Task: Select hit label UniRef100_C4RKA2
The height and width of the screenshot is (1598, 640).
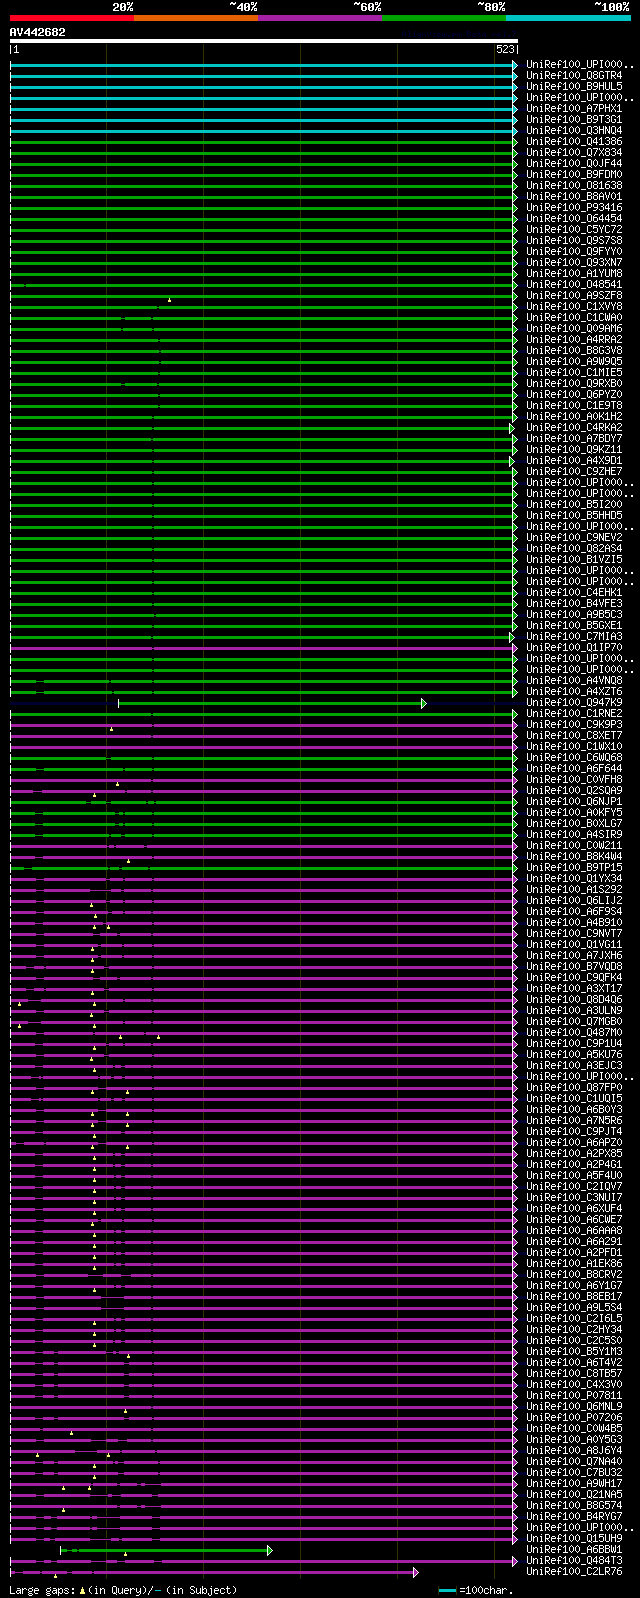Action: pyautogui.click(x=574, y=428)
